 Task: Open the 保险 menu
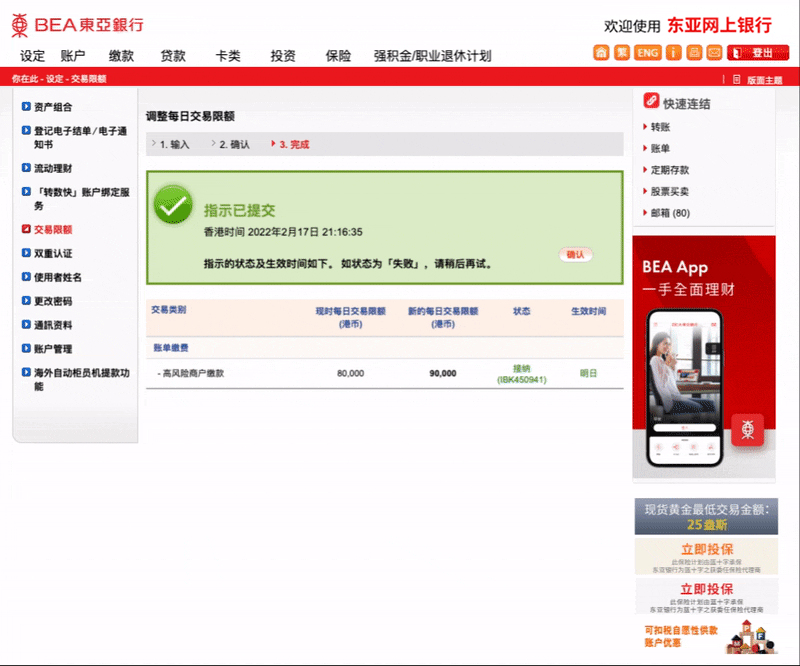pos(338,56)
